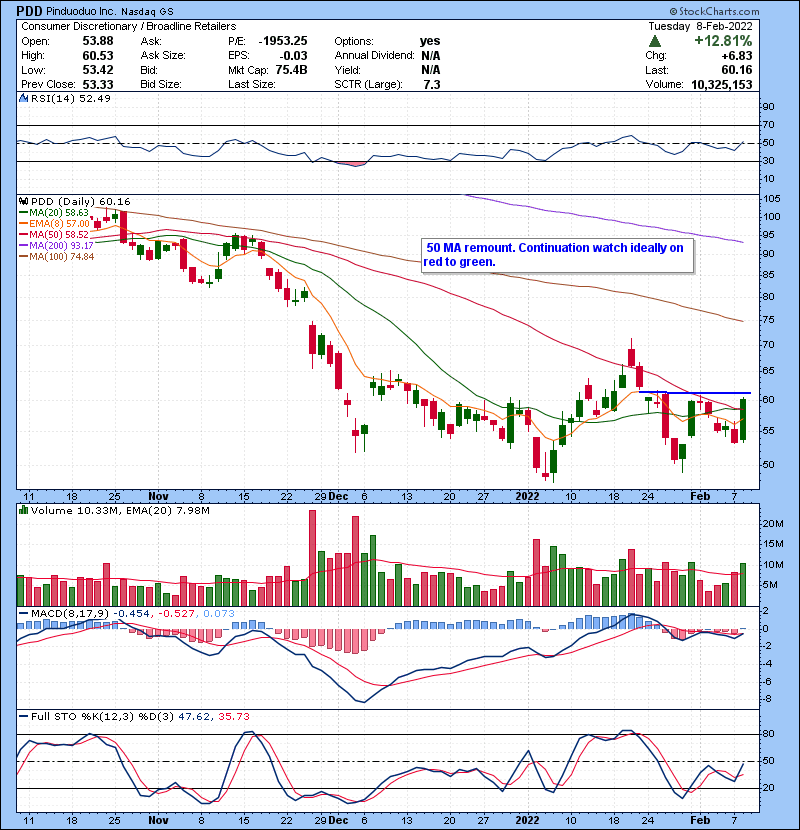Click the Chg +6.83 value
The height and width of the screenshot is (830, 800).
click(736, 56)
